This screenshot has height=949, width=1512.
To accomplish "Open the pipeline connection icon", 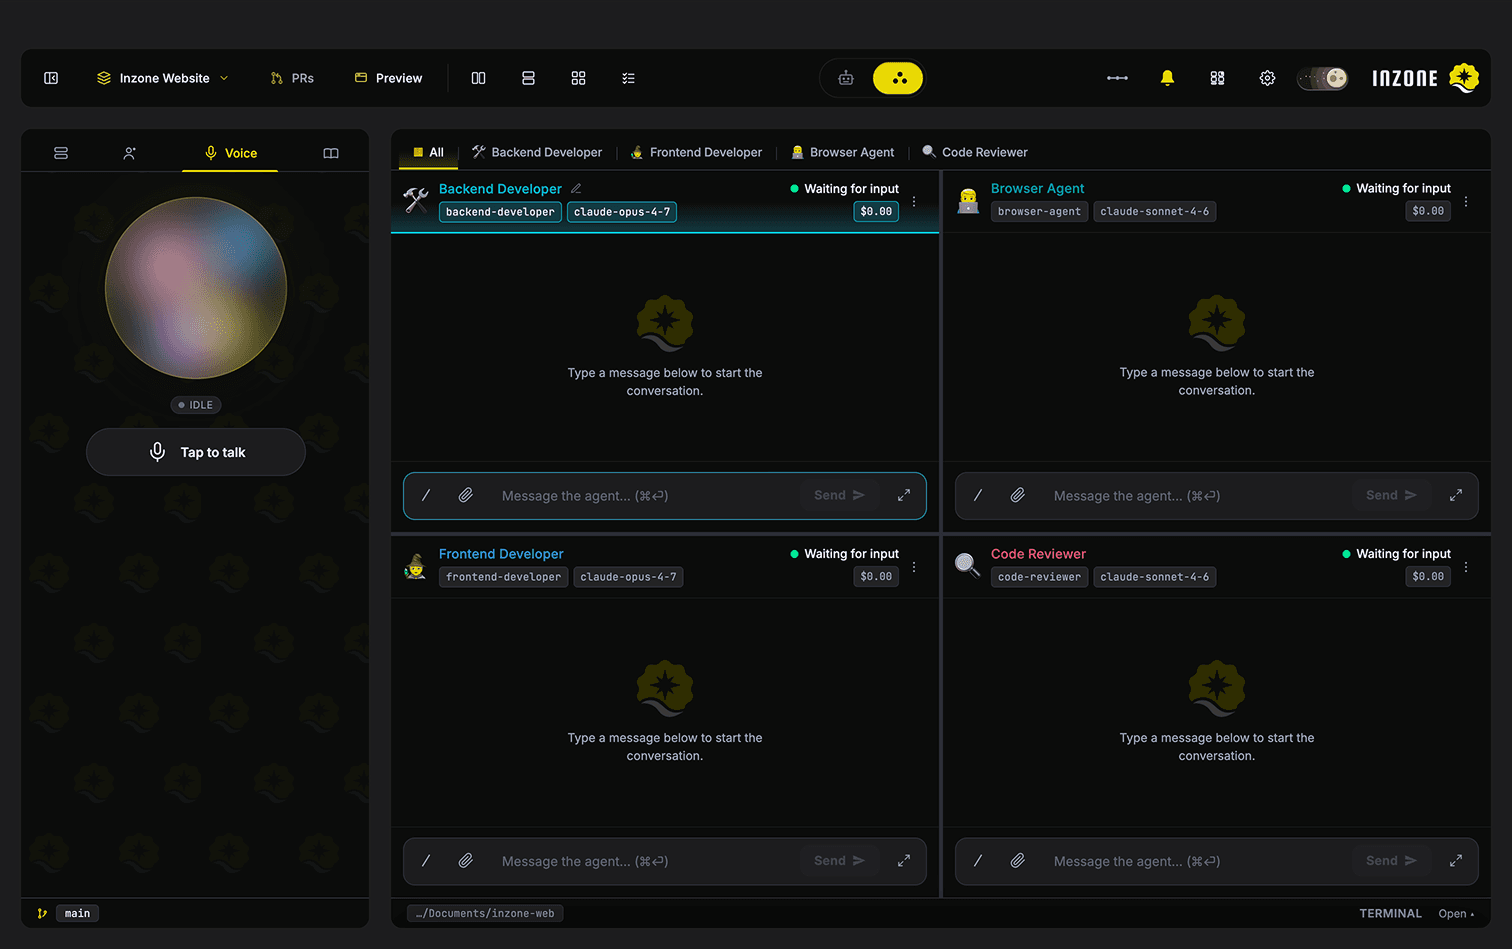I will (1117, 78).
